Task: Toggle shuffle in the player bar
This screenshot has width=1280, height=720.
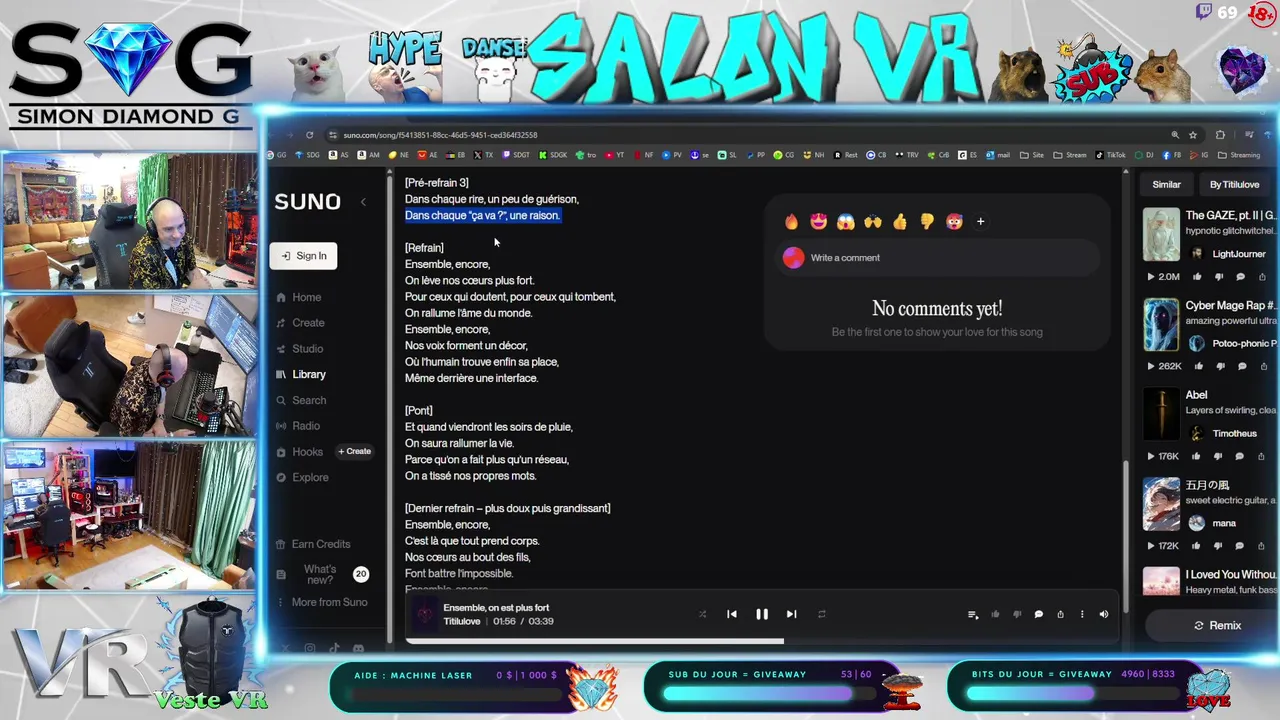Action: [702, 614]
